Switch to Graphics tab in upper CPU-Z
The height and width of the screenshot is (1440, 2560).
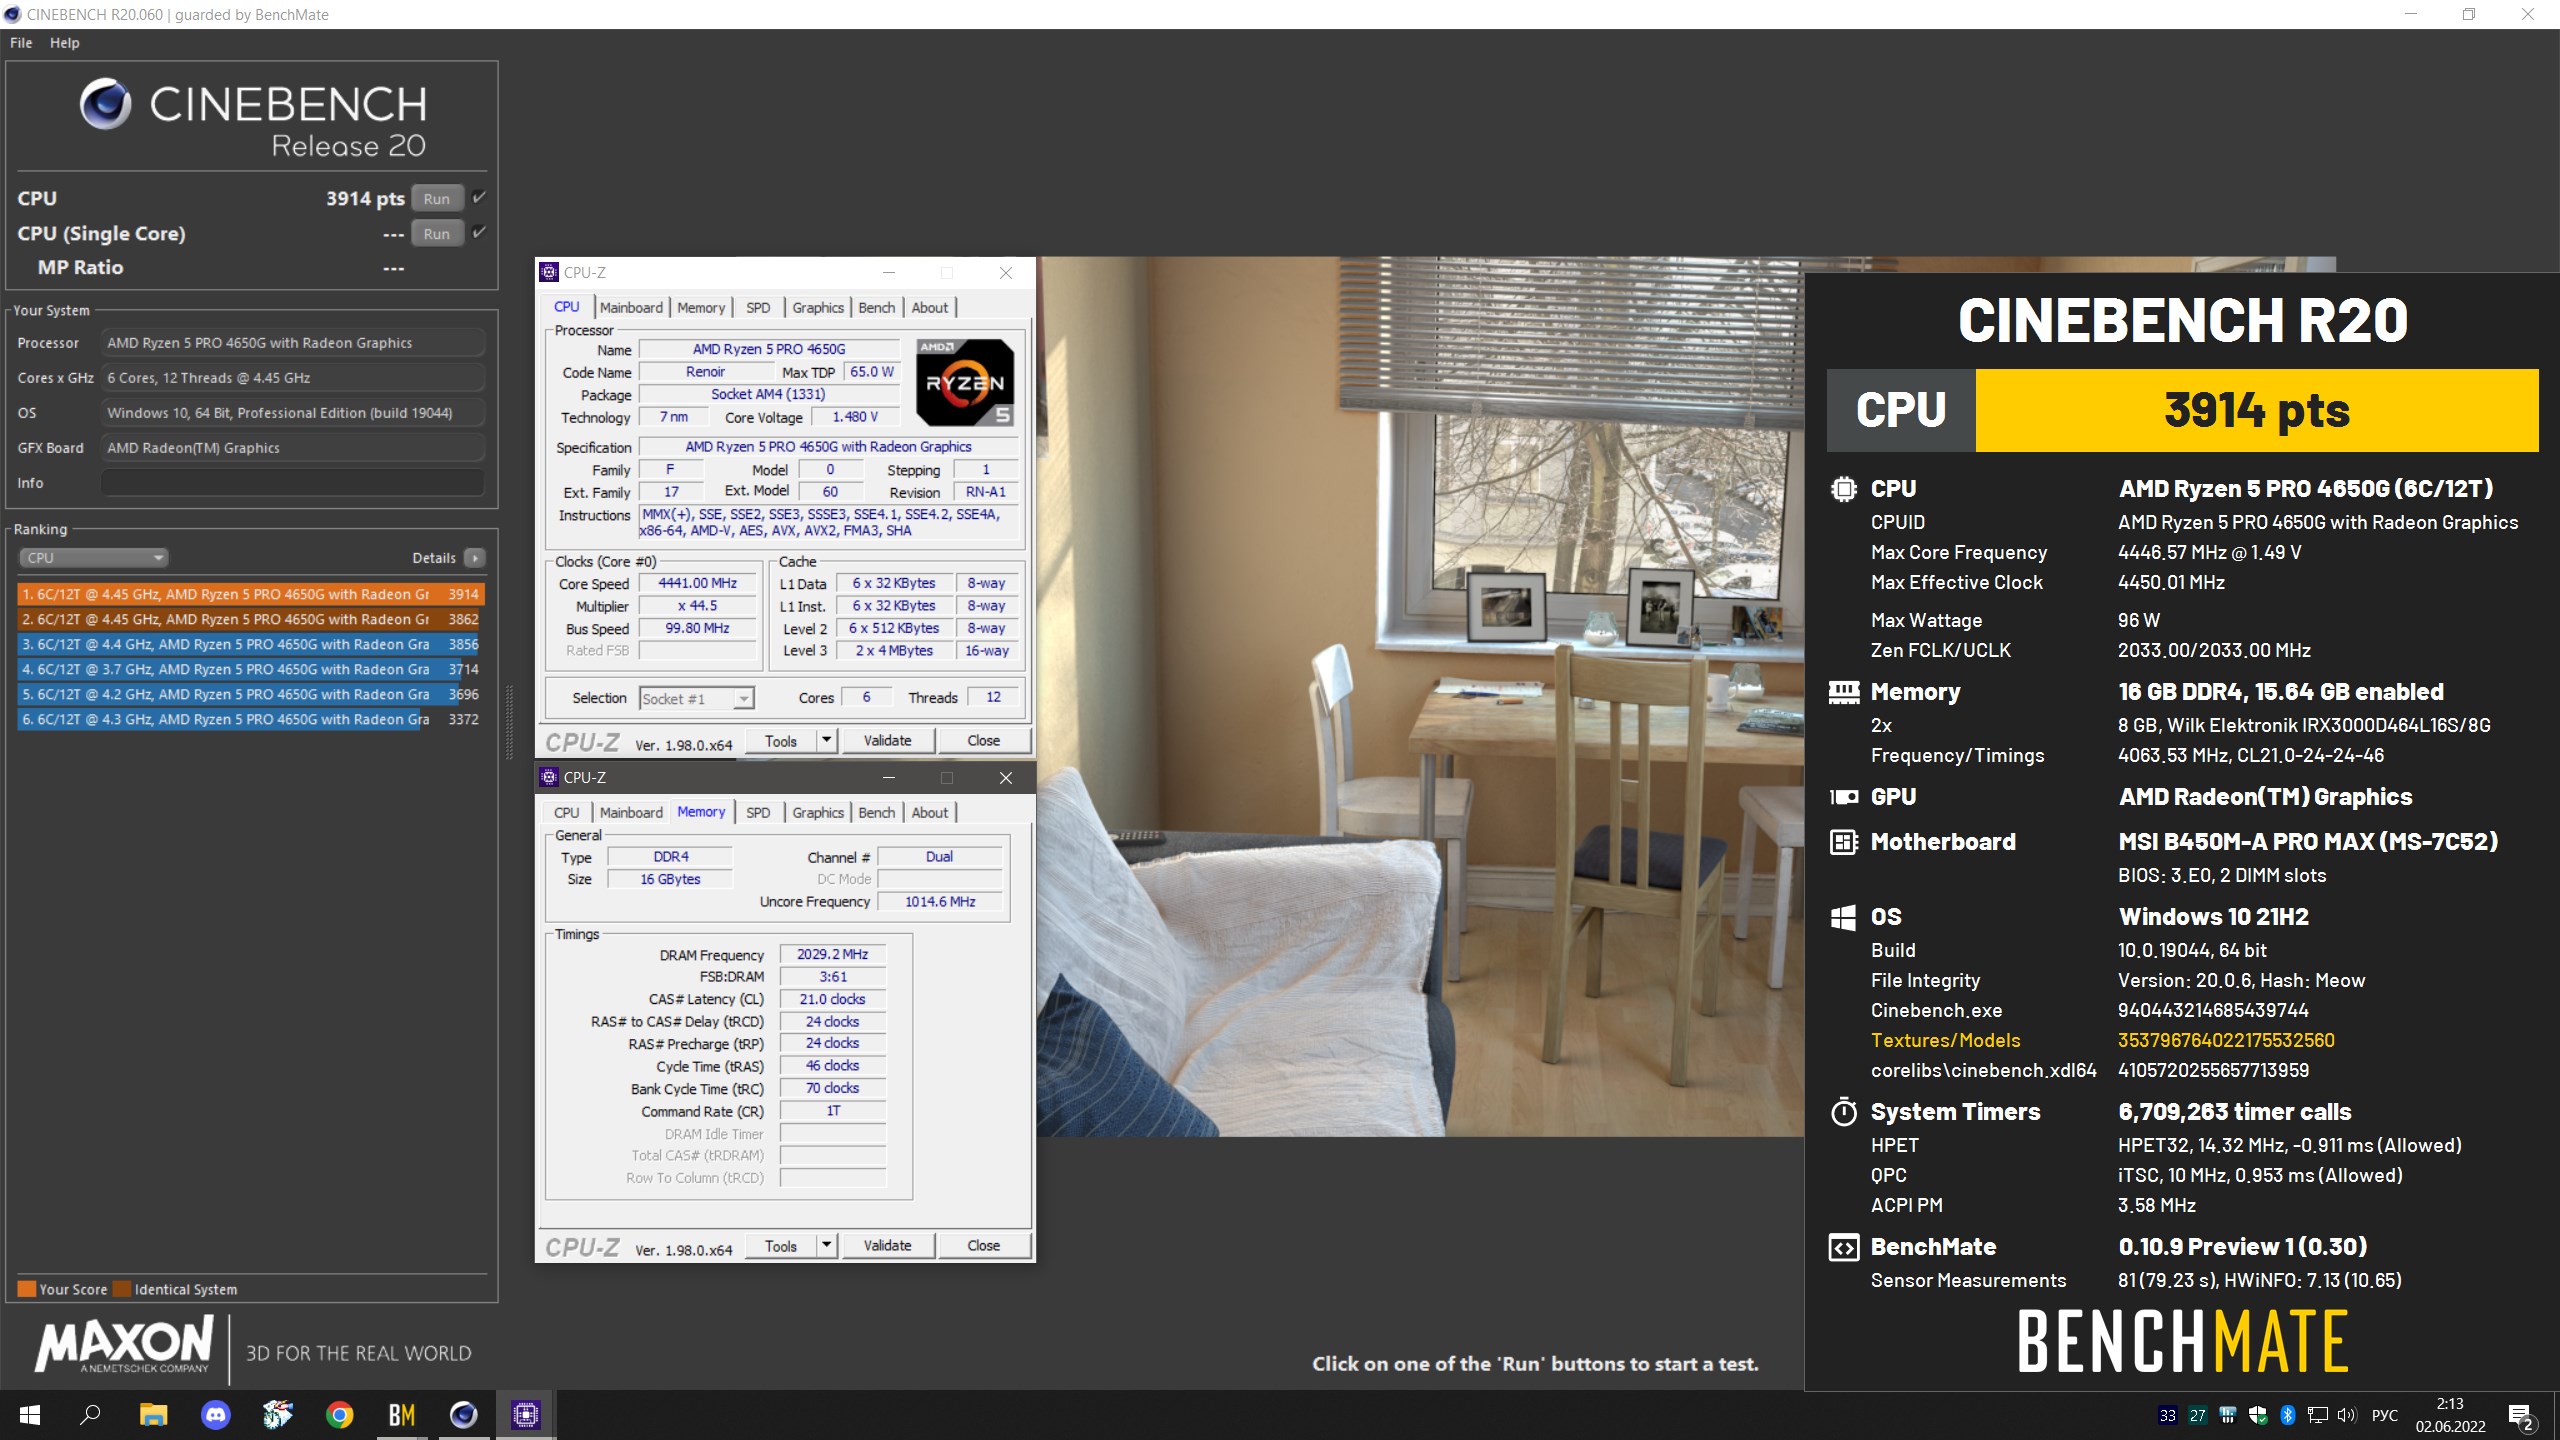pos(818,307)
